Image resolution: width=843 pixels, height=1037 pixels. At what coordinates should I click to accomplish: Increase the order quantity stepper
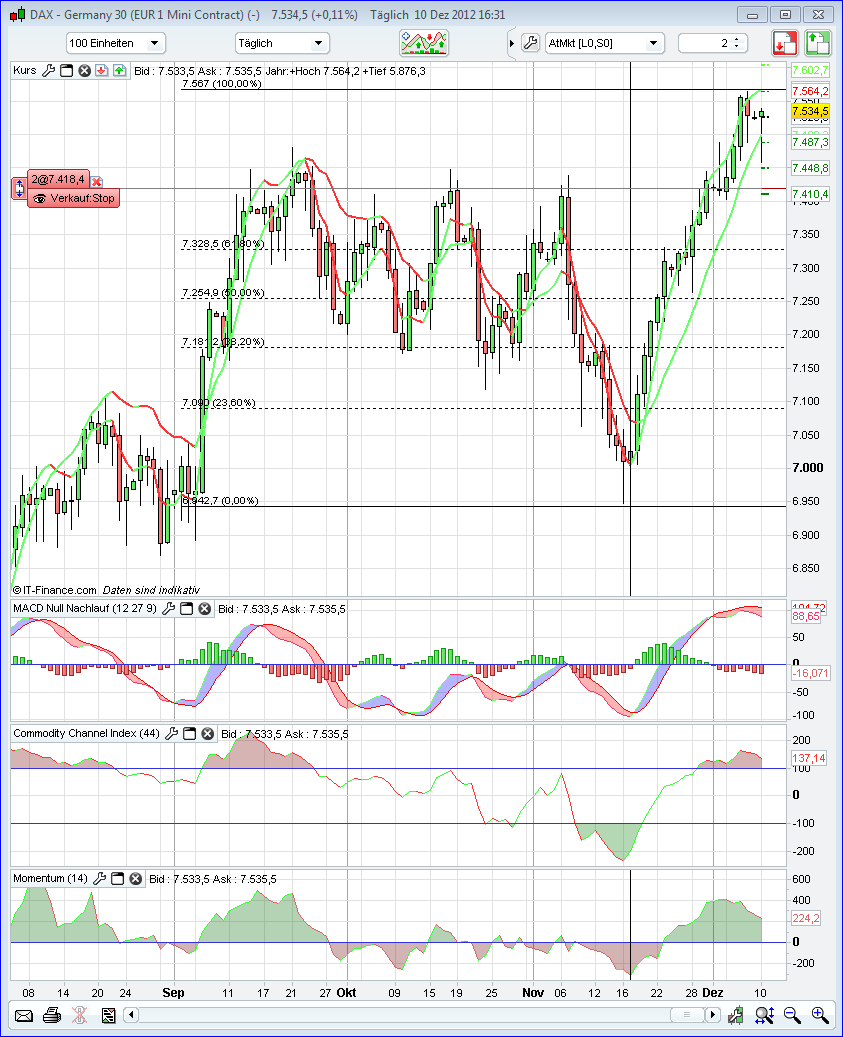[x=737, y=39]
